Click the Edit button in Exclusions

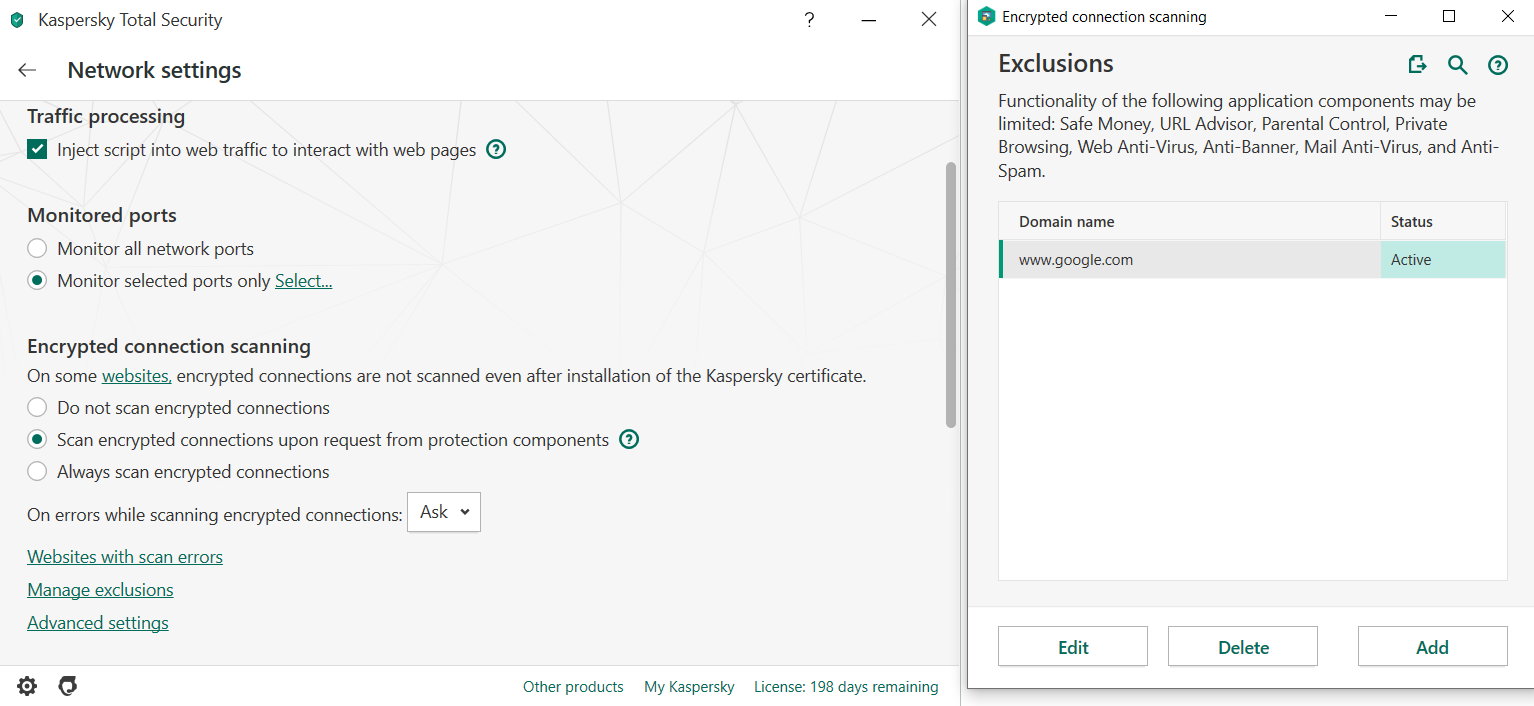tap(1073, 647)
